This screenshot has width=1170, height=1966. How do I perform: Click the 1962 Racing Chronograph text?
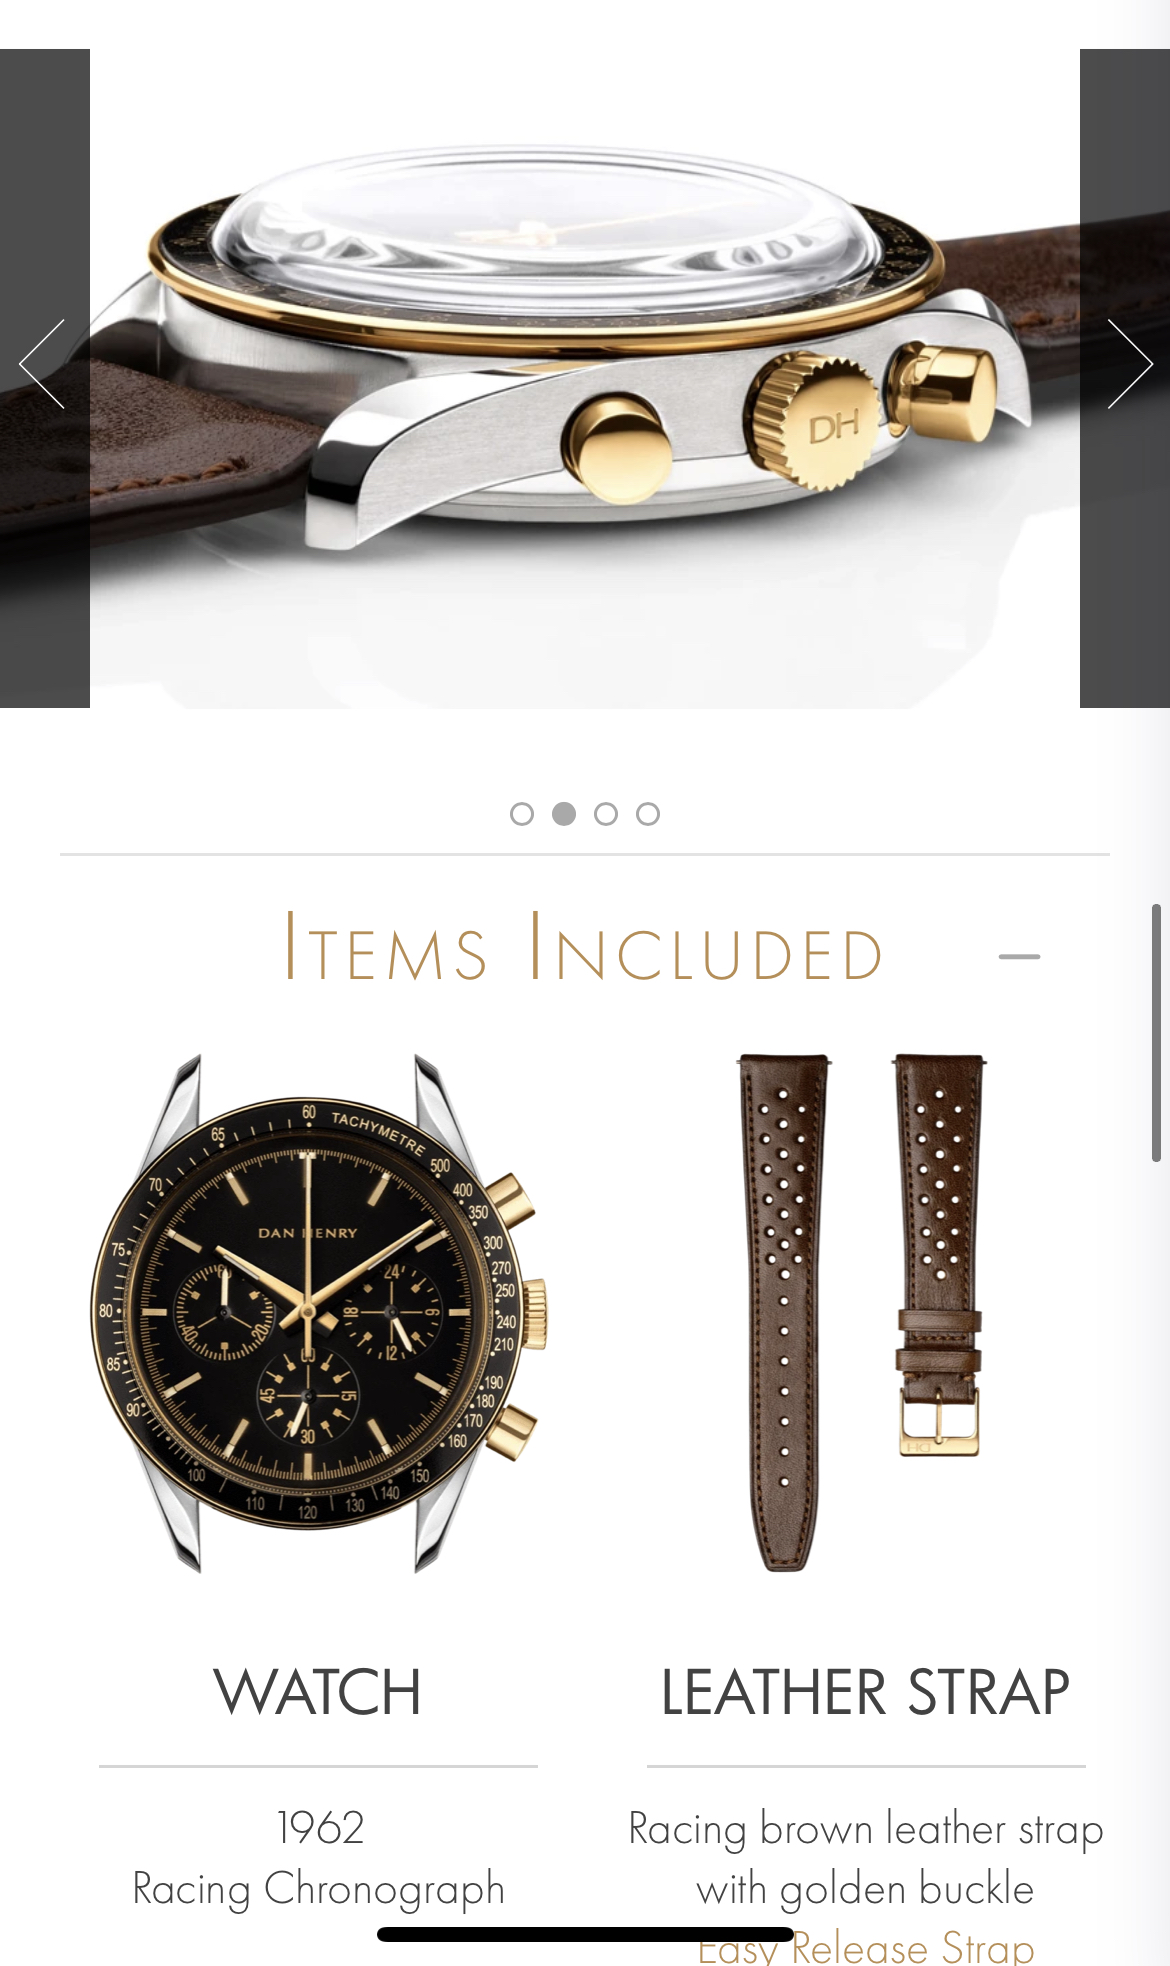click(x=319, y=1858)
